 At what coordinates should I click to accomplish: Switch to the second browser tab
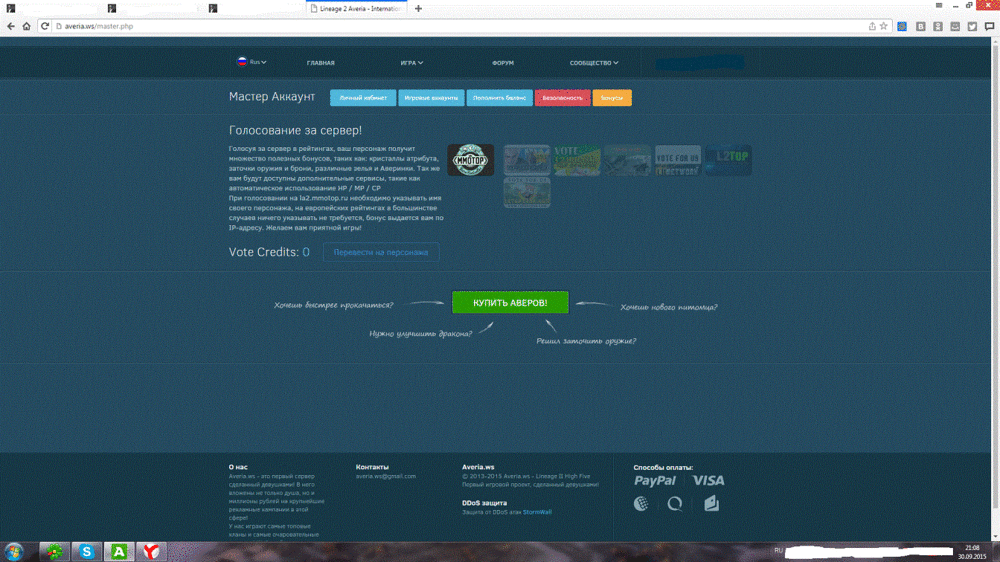coord(153,9)
